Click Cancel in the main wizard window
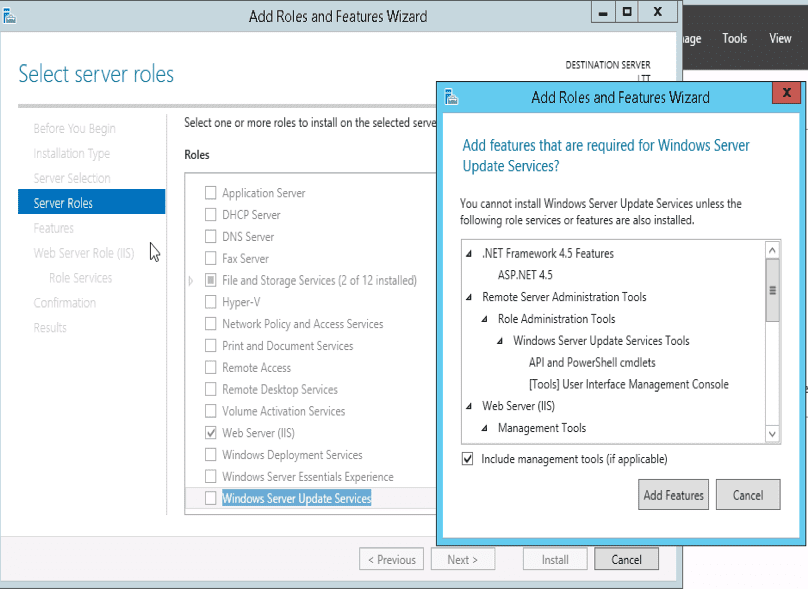Screen dimensions: 808x589 tap(626, 560)
